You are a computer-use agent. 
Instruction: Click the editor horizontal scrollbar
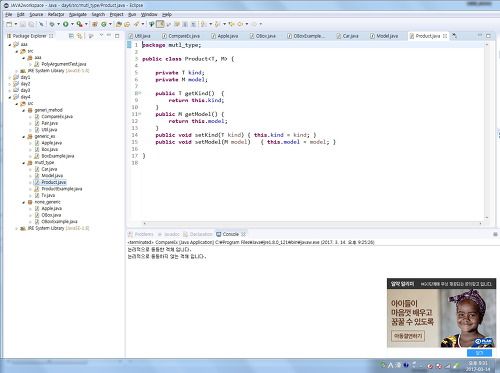click(312, 223)
